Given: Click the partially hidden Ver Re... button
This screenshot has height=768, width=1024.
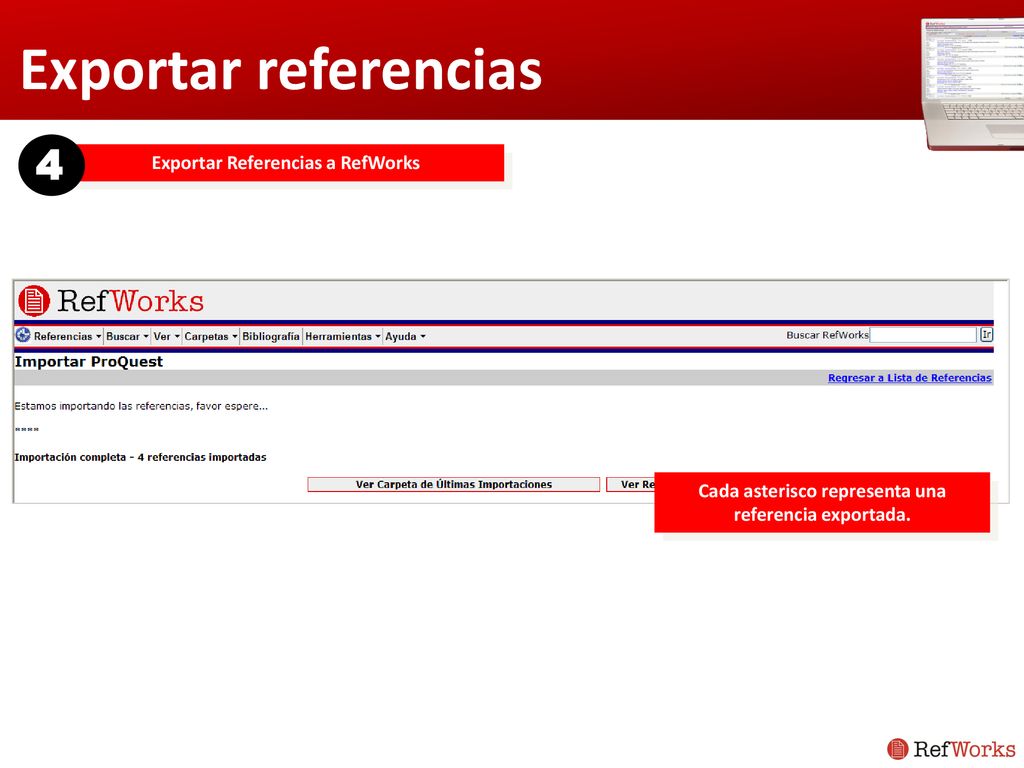Looking at the screenshot, I should 630,485.
